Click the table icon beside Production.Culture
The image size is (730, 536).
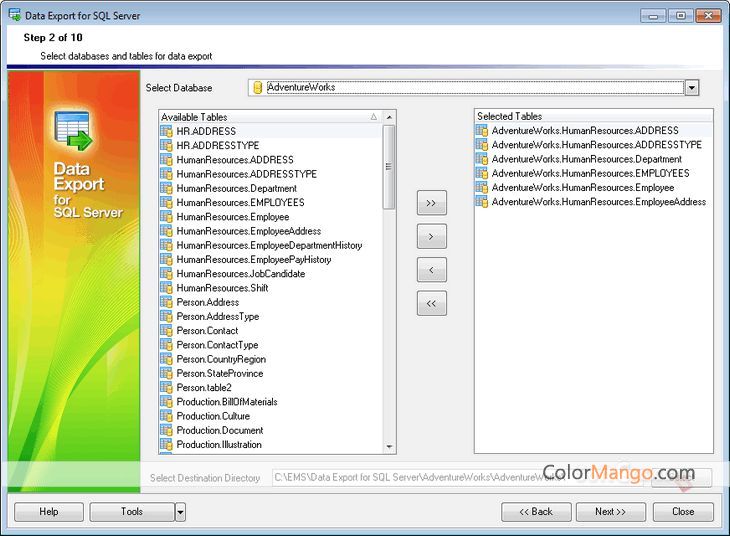tap(166, 416)
